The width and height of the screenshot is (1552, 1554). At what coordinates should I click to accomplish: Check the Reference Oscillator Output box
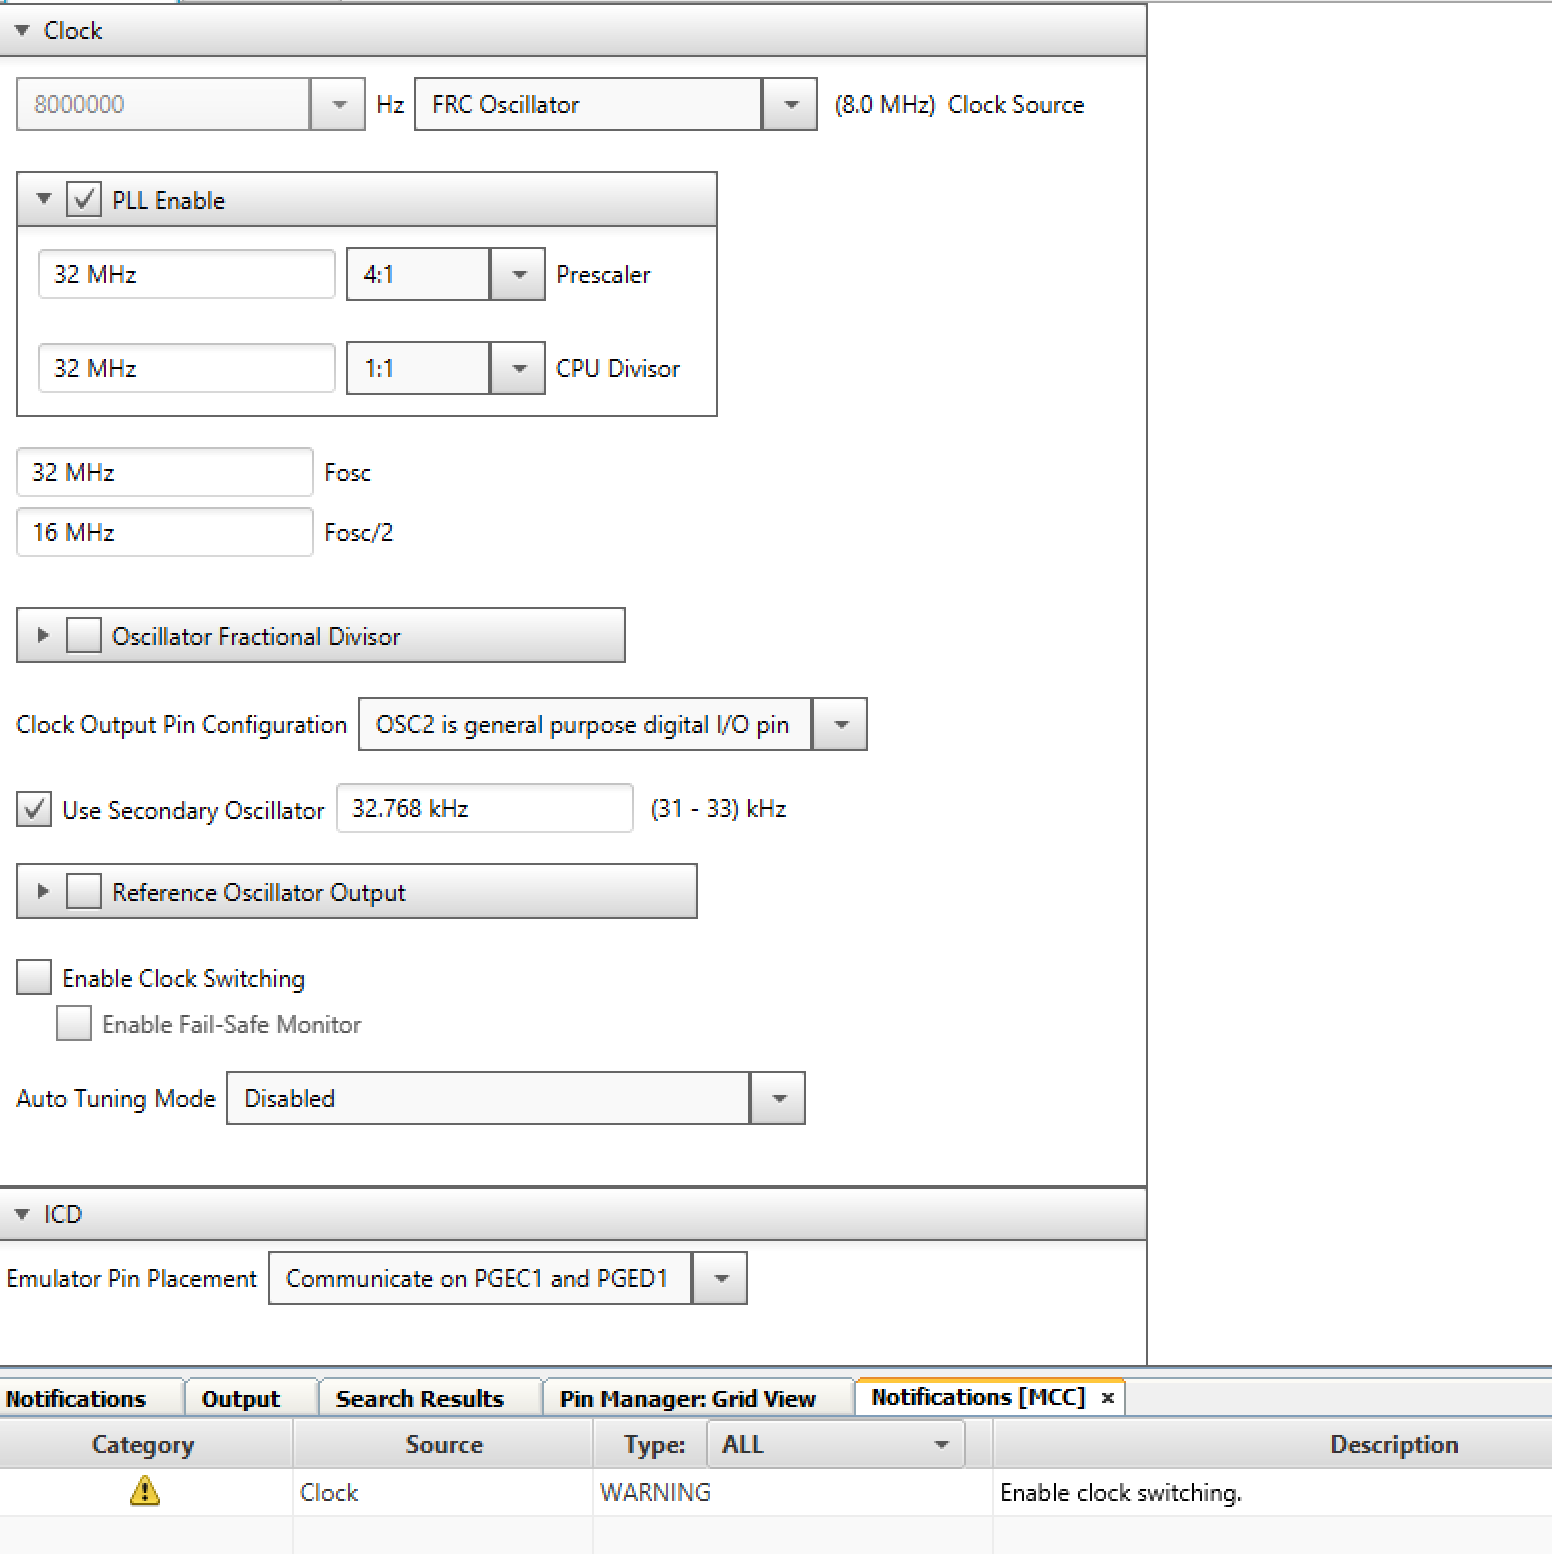coord(84,891)
